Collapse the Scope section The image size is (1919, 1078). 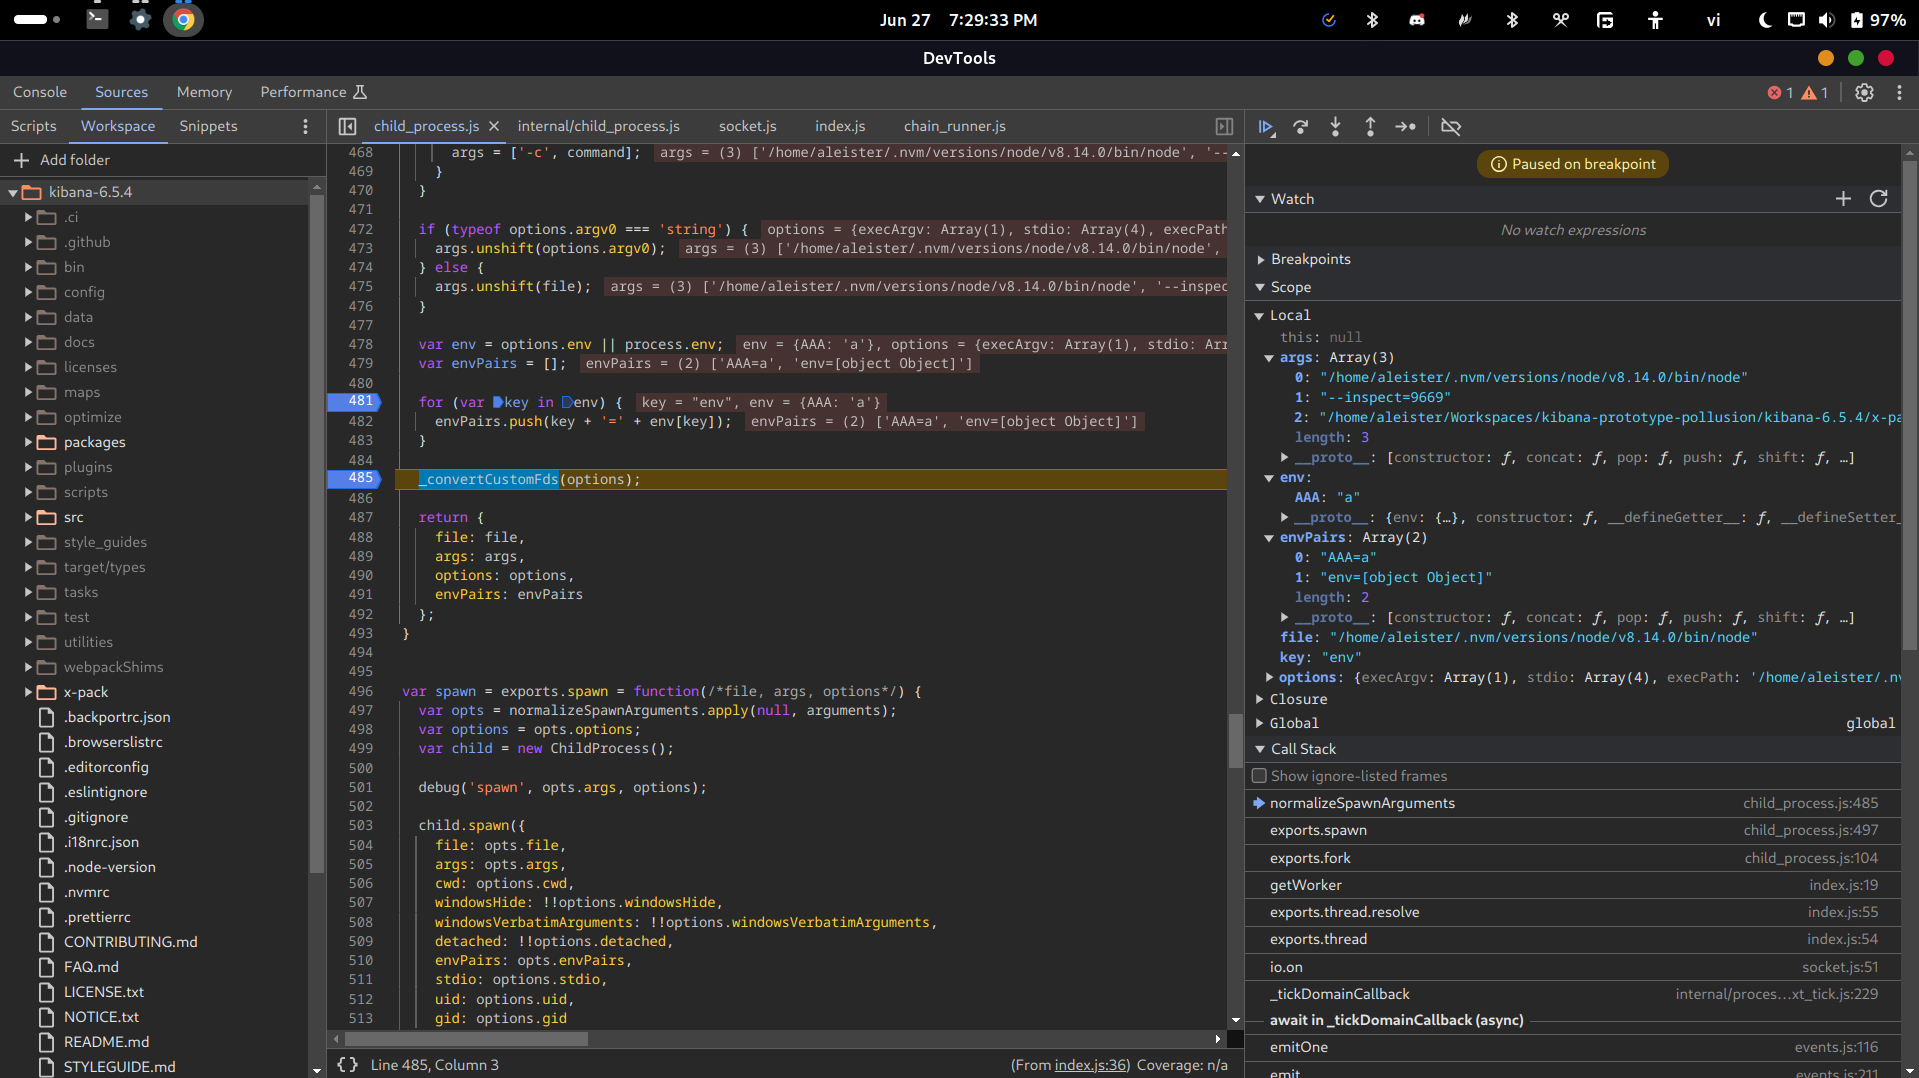point(1261,287)
